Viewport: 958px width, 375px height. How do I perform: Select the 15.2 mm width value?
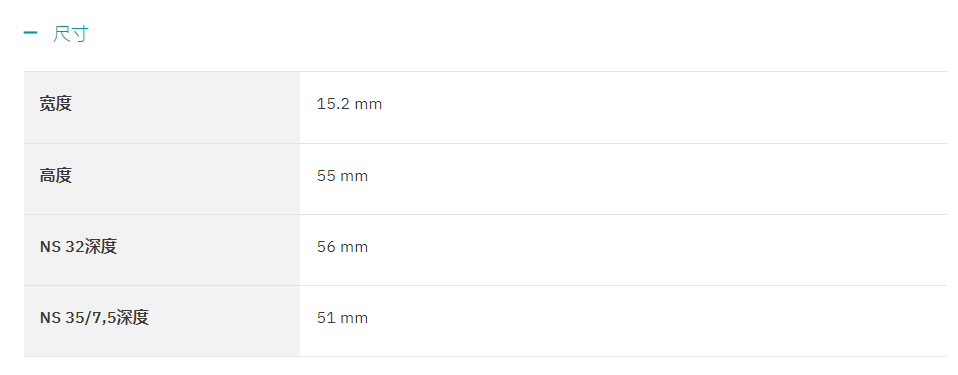pyautogui.click(x=349, y=104)
